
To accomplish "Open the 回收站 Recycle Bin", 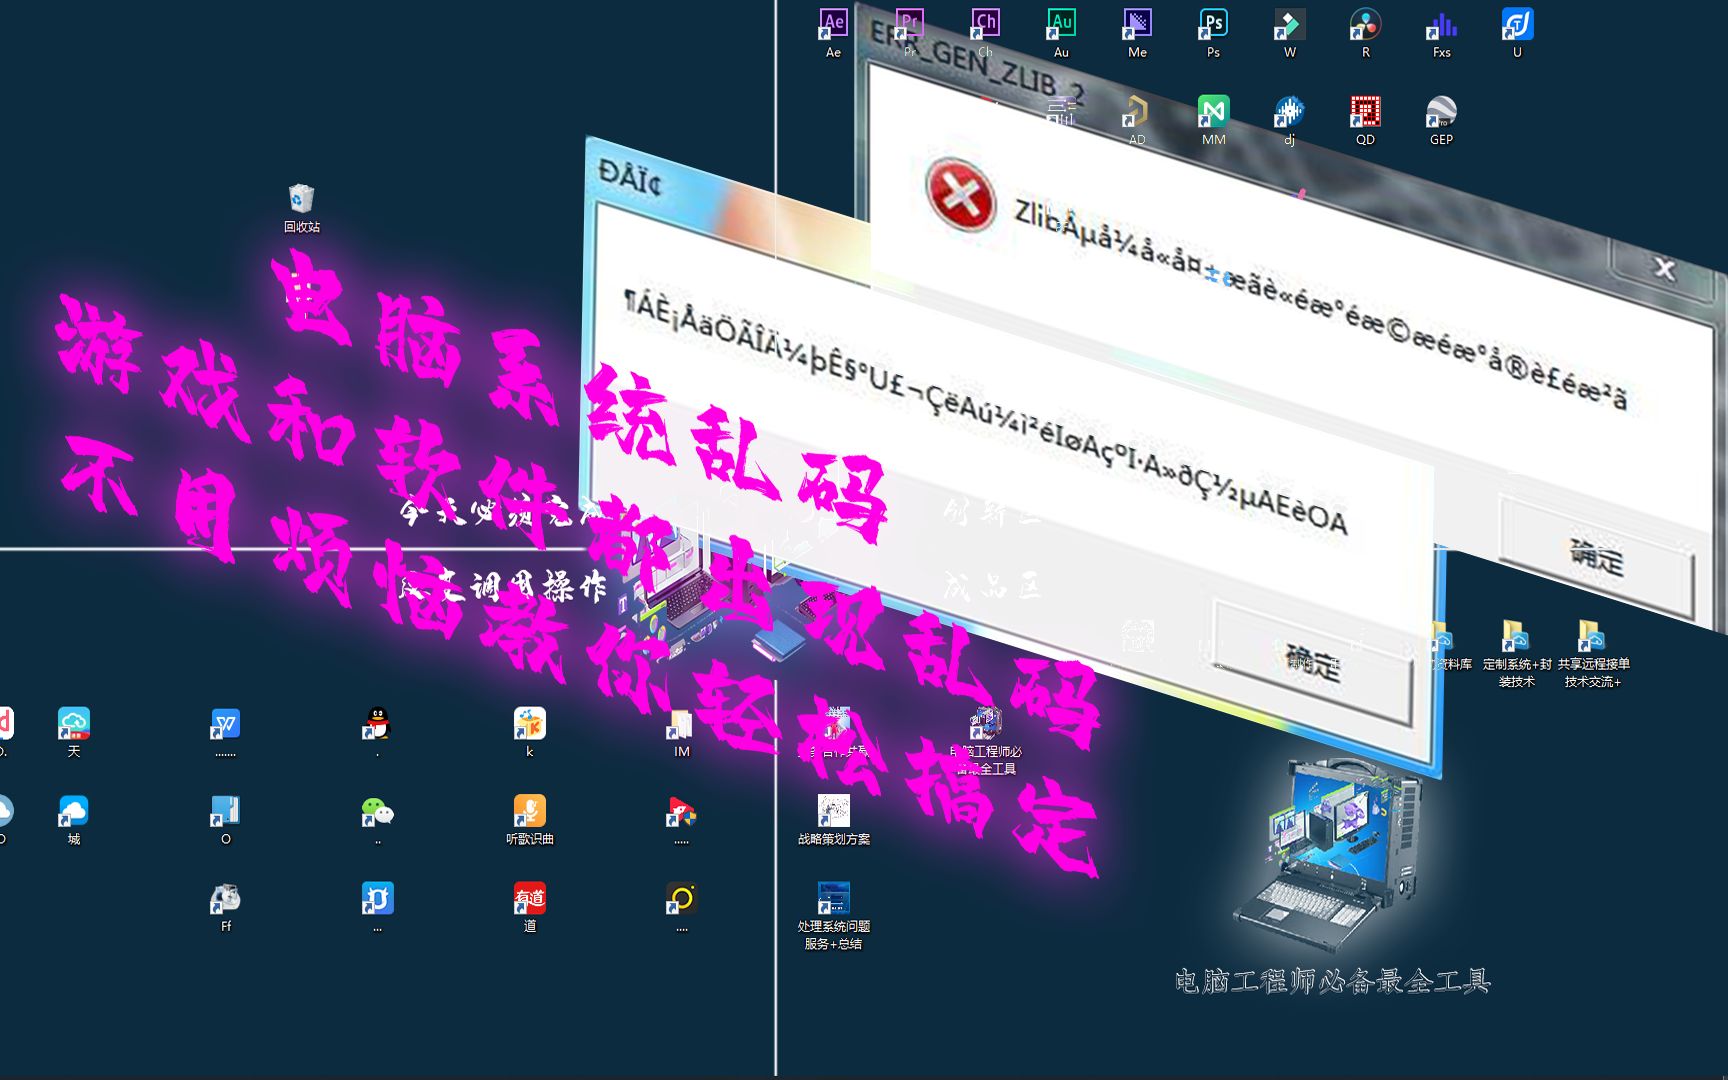I will click(301, 200).
